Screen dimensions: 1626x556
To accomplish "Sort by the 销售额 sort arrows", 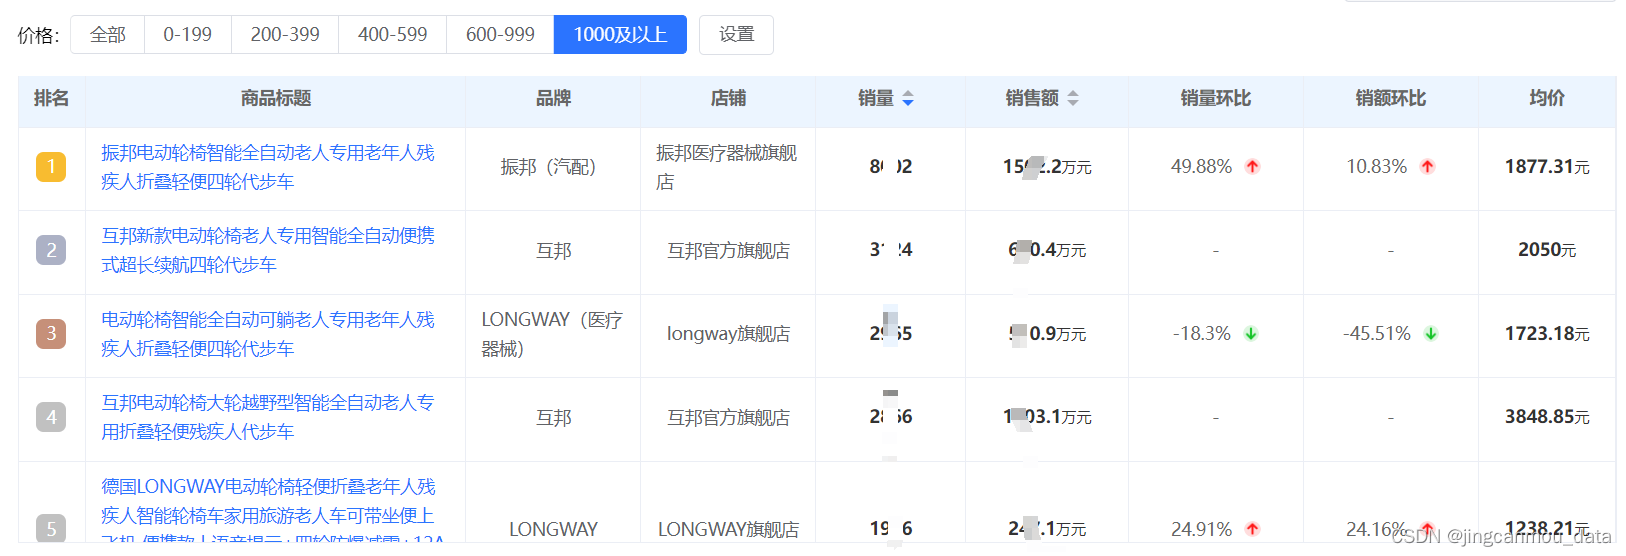I will click(1073, 98).
